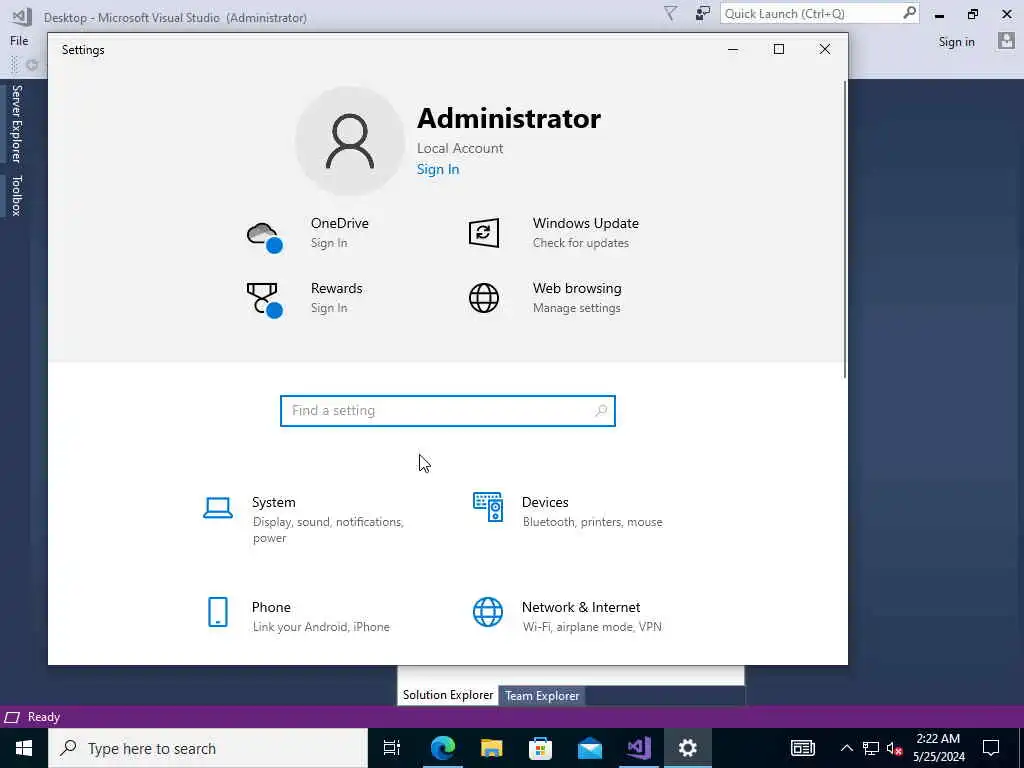Click the taskbar Type here to search box
This screenshot has height=768, width=1024.
point(208,748)
